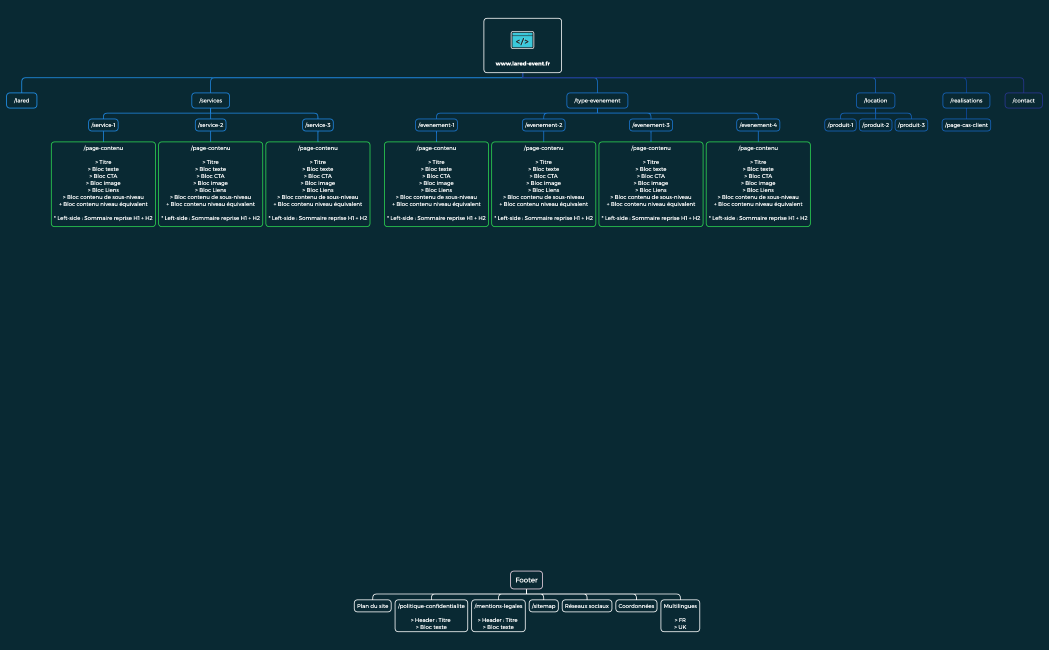Select the /evenement-1 node
Viewport: 1049px width, 650px height.
click(x=436, y=124)
